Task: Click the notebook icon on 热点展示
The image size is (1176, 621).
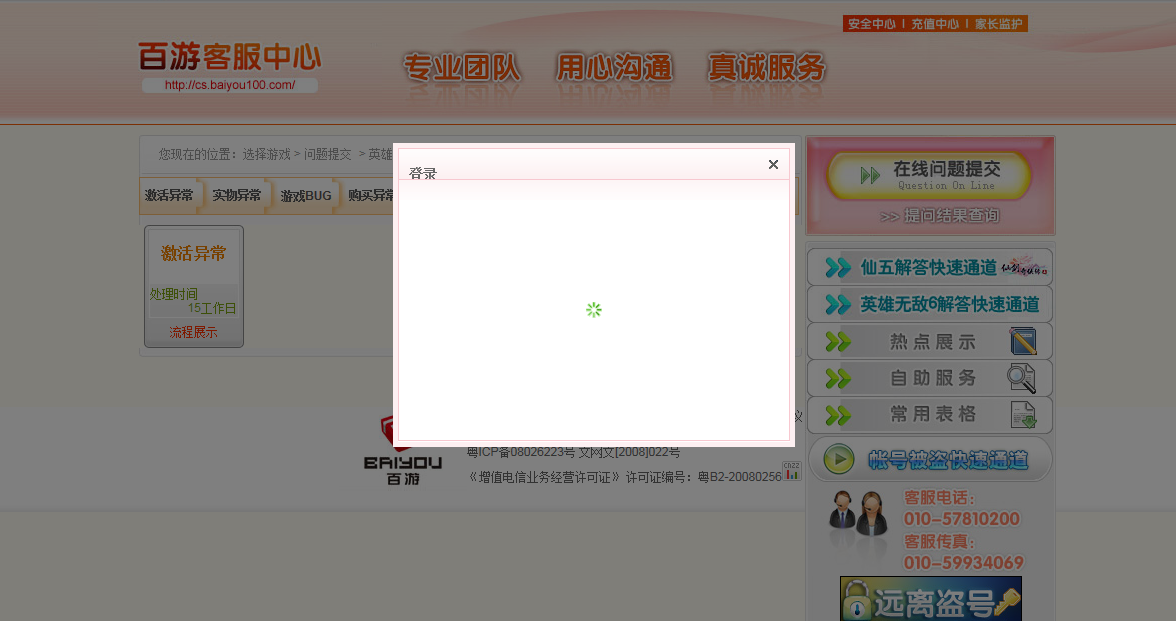Action: [1023, 342]
